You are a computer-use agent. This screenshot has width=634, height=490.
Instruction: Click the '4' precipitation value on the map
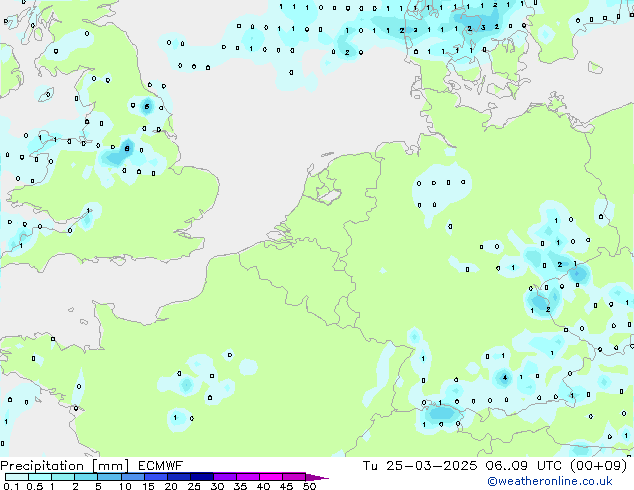[x=504, y=378]
